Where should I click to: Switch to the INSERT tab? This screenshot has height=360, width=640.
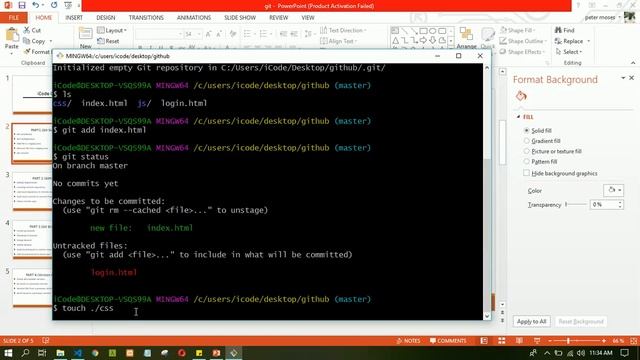click(x=74, y=18)
